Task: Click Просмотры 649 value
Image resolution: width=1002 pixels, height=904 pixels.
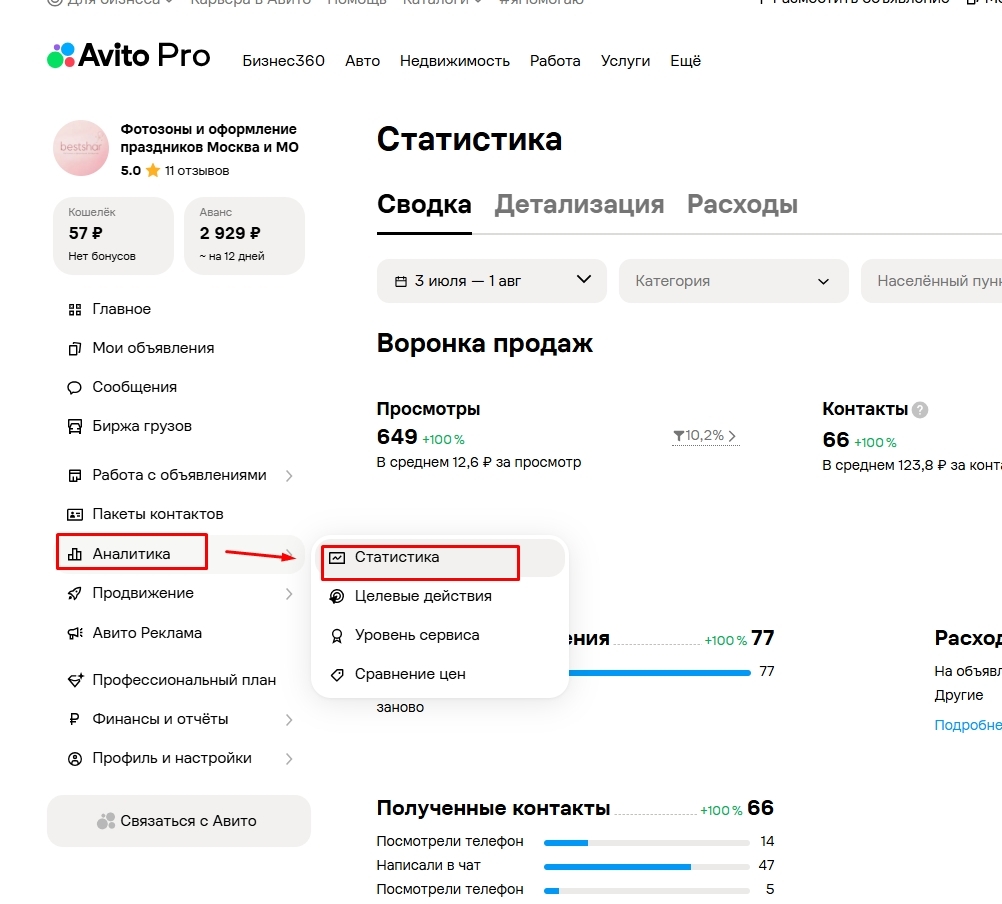Action: (x=397, y=437)
